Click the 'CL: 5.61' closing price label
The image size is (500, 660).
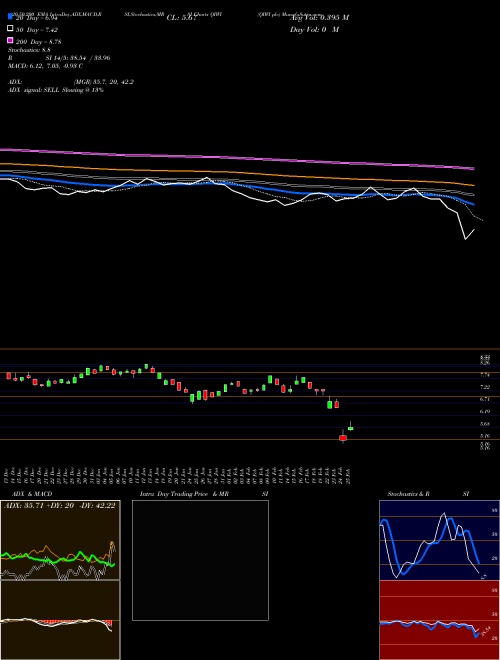pyautogui.click(x=181, y=18)
